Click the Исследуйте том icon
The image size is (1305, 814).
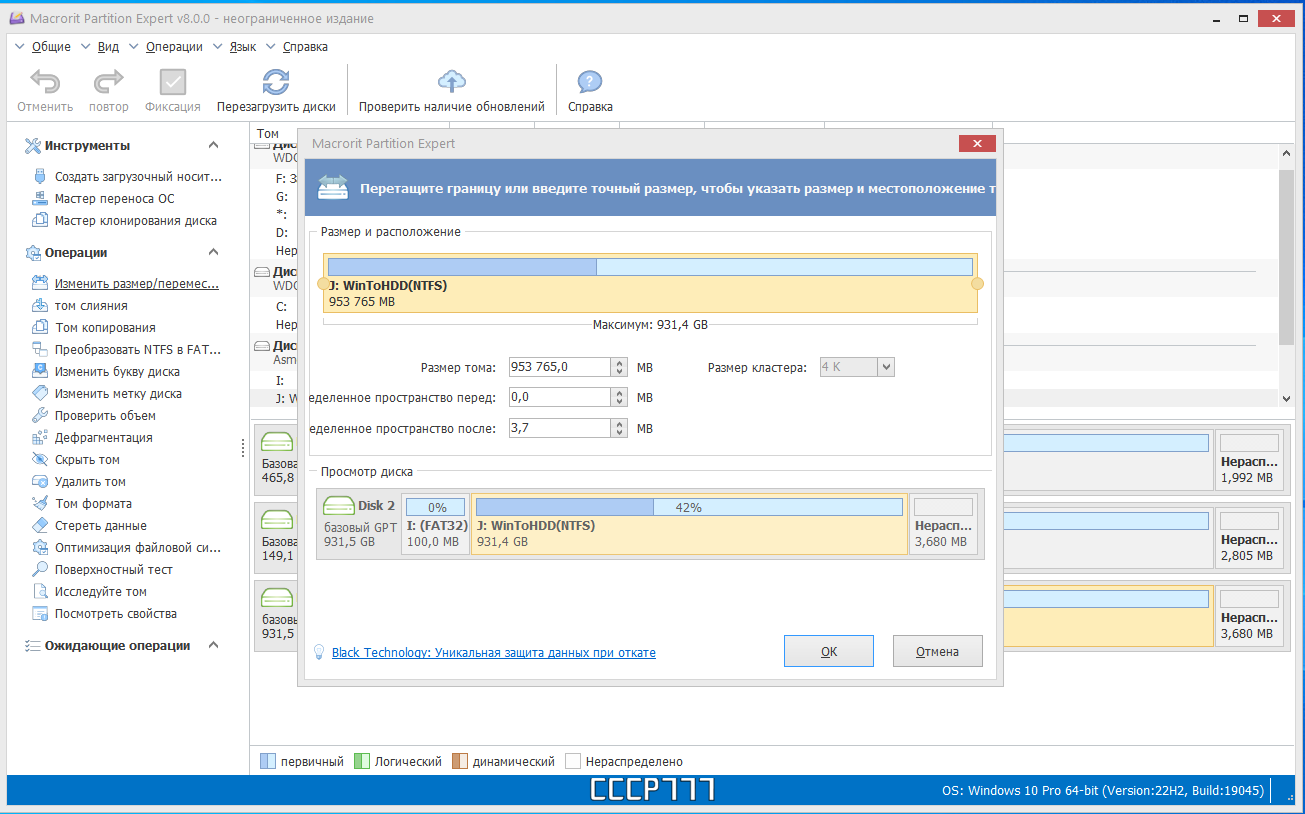[x=40, y=591]
